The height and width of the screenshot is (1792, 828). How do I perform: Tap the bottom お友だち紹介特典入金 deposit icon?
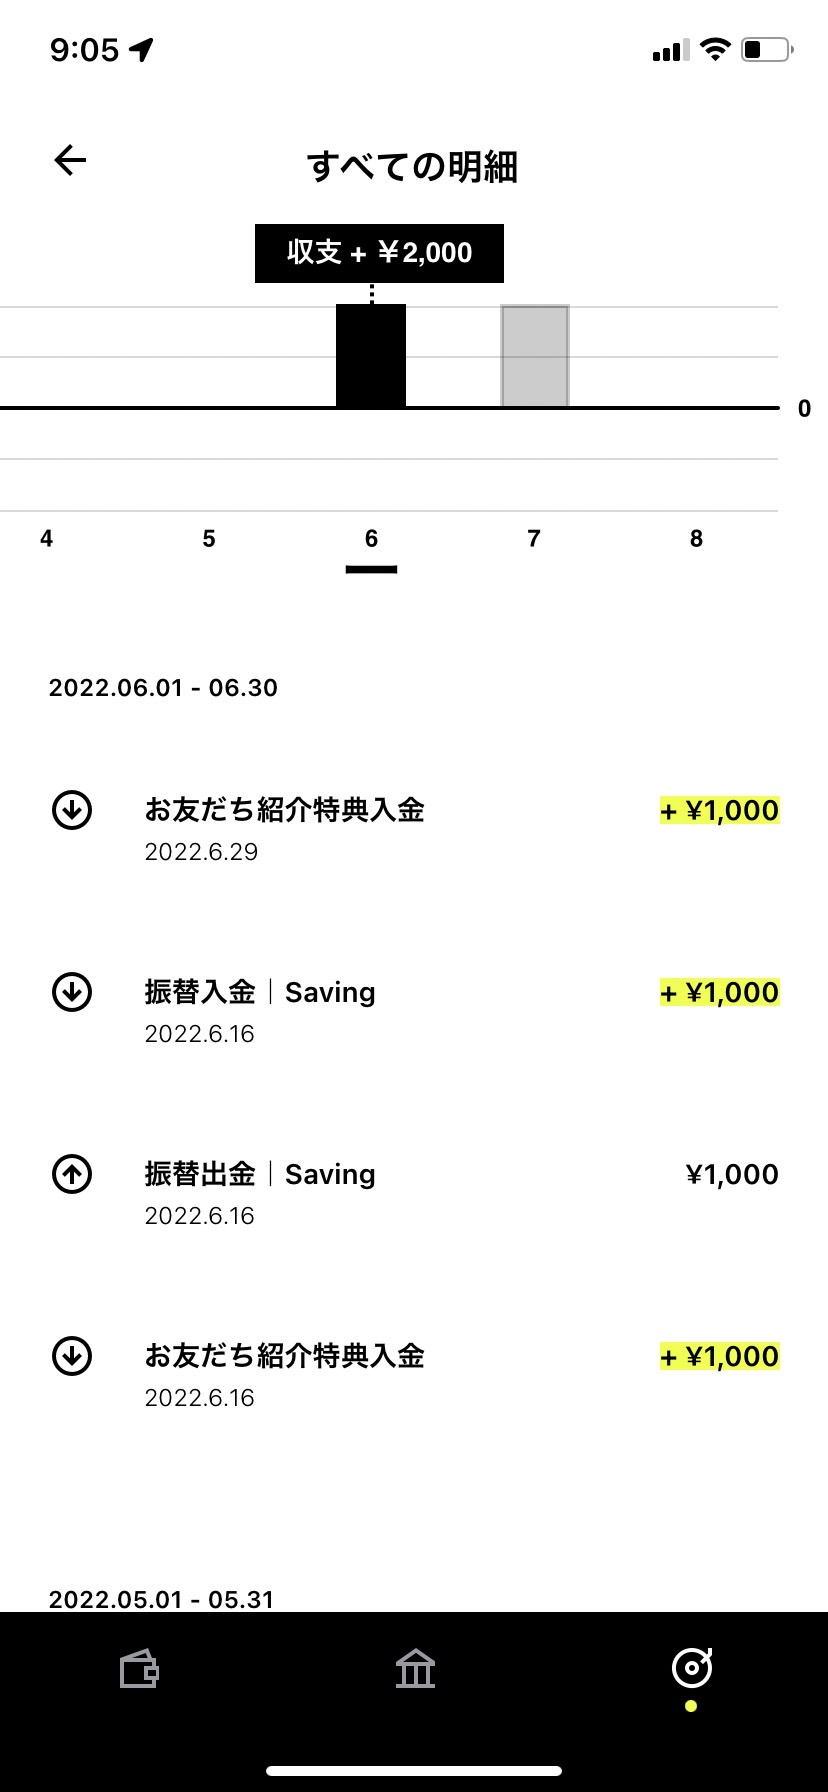tap(72, 1356)
